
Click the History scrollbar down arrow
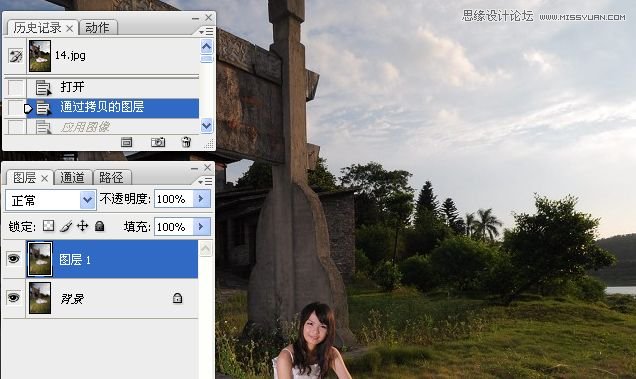206,125
